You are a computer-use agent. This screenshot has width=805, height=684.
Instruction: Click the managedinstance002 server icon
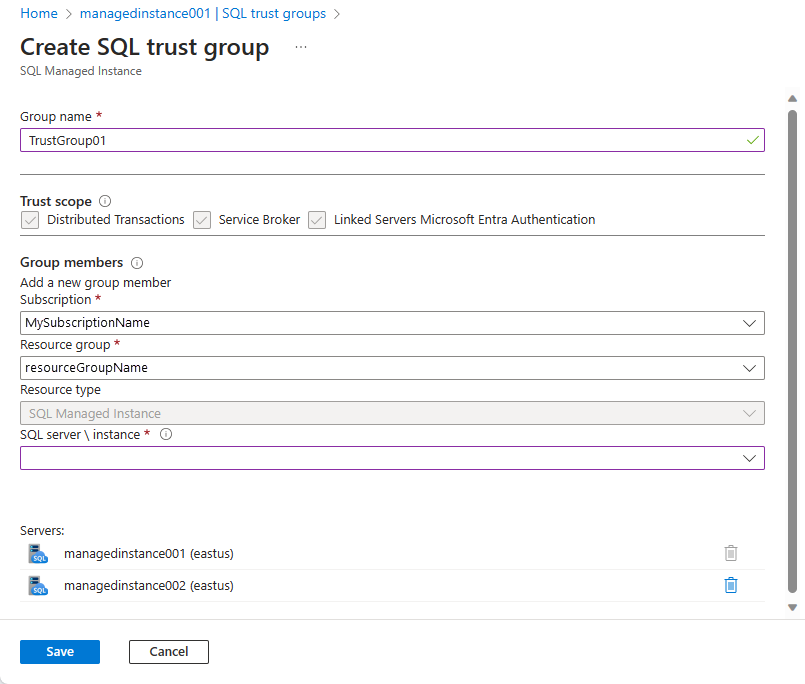point(39,585)
